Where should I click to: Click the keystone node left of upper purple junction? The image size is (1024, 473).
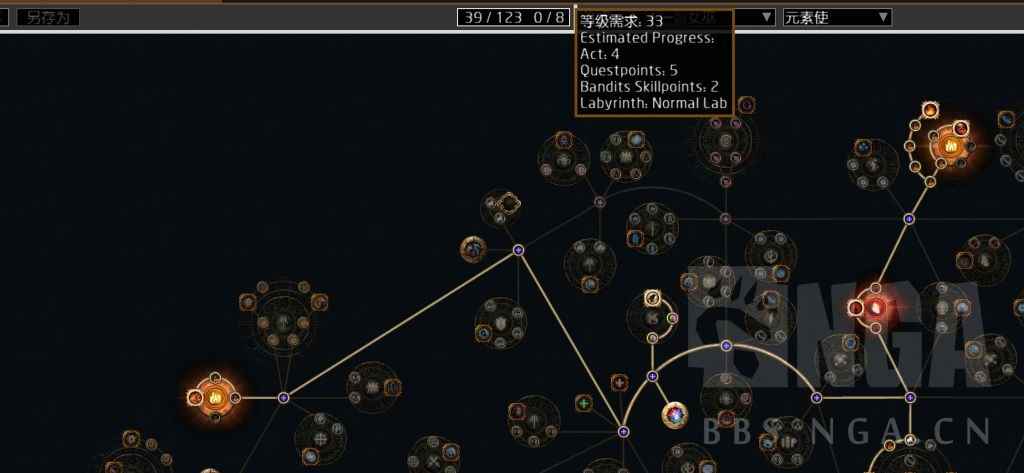pos(473,249)
